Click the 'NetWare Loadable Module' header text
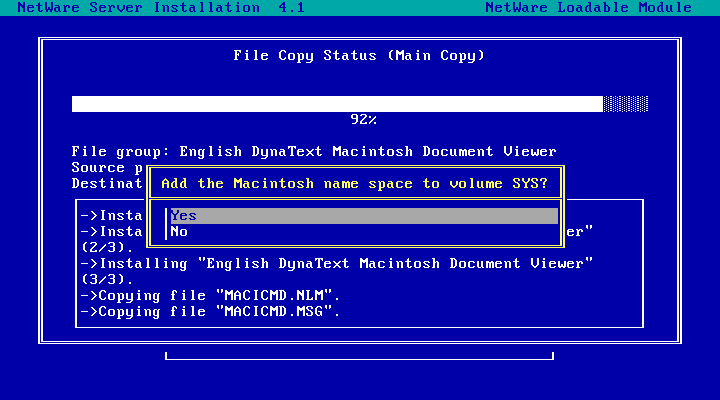The image size is (720, 400). point(588,8)
